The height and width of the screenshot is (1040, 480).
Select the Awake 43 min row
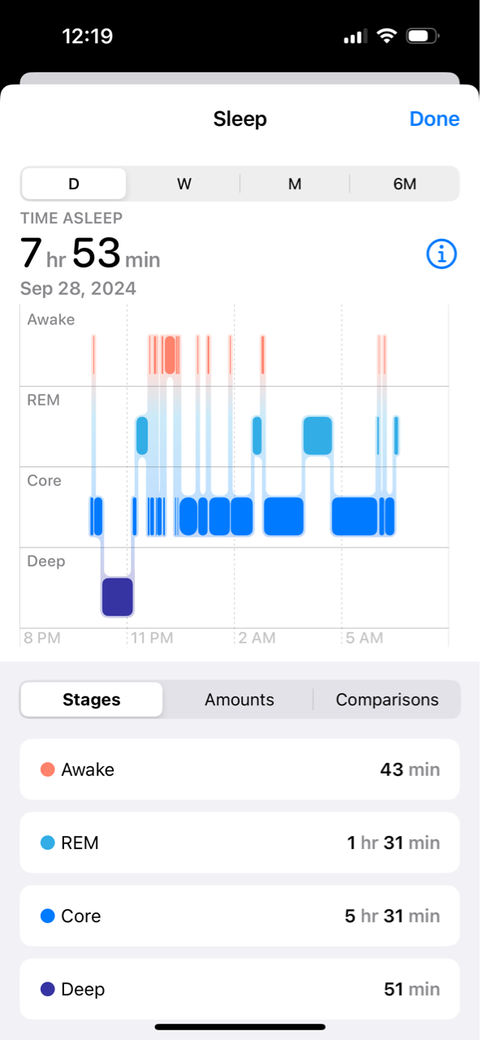(x=239, y=769)
